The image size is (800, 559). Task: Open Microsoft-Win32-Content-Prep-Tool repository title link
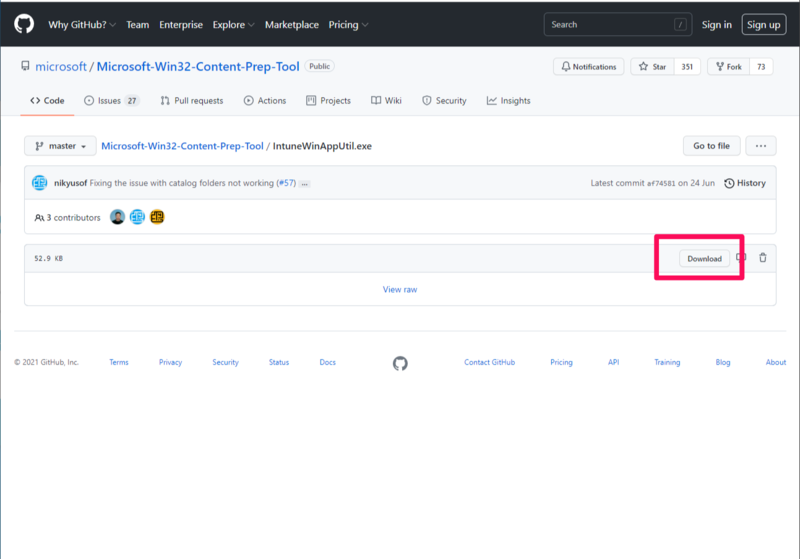tap(198, 66)
